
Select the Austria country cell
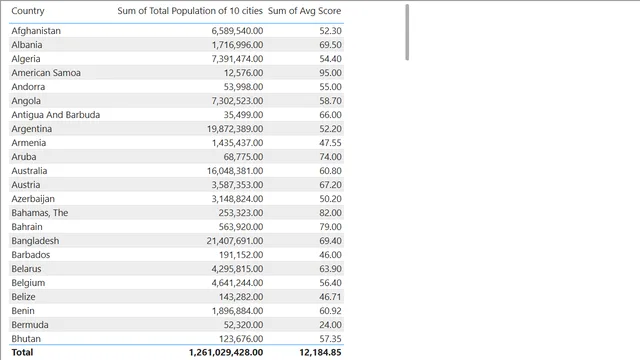pos(26,185)
